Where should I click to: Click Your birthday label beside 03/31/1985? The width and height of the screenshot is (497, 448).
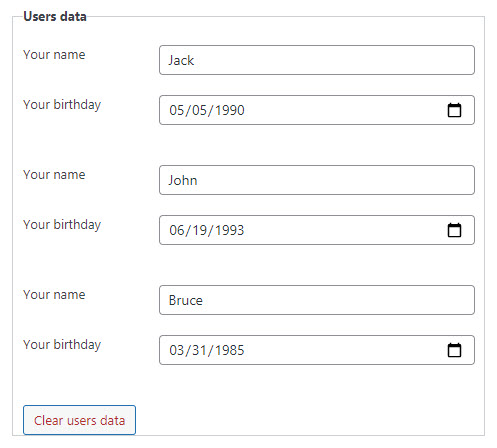62,345
